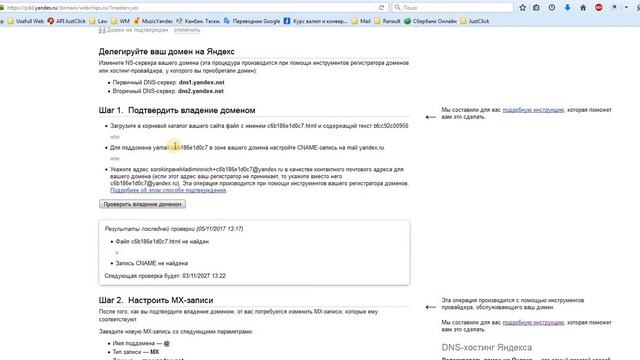The height and width of the screenshot is (360, 640).
Task: Open the MusicYandex bookmark
Action: coord(153,21)
